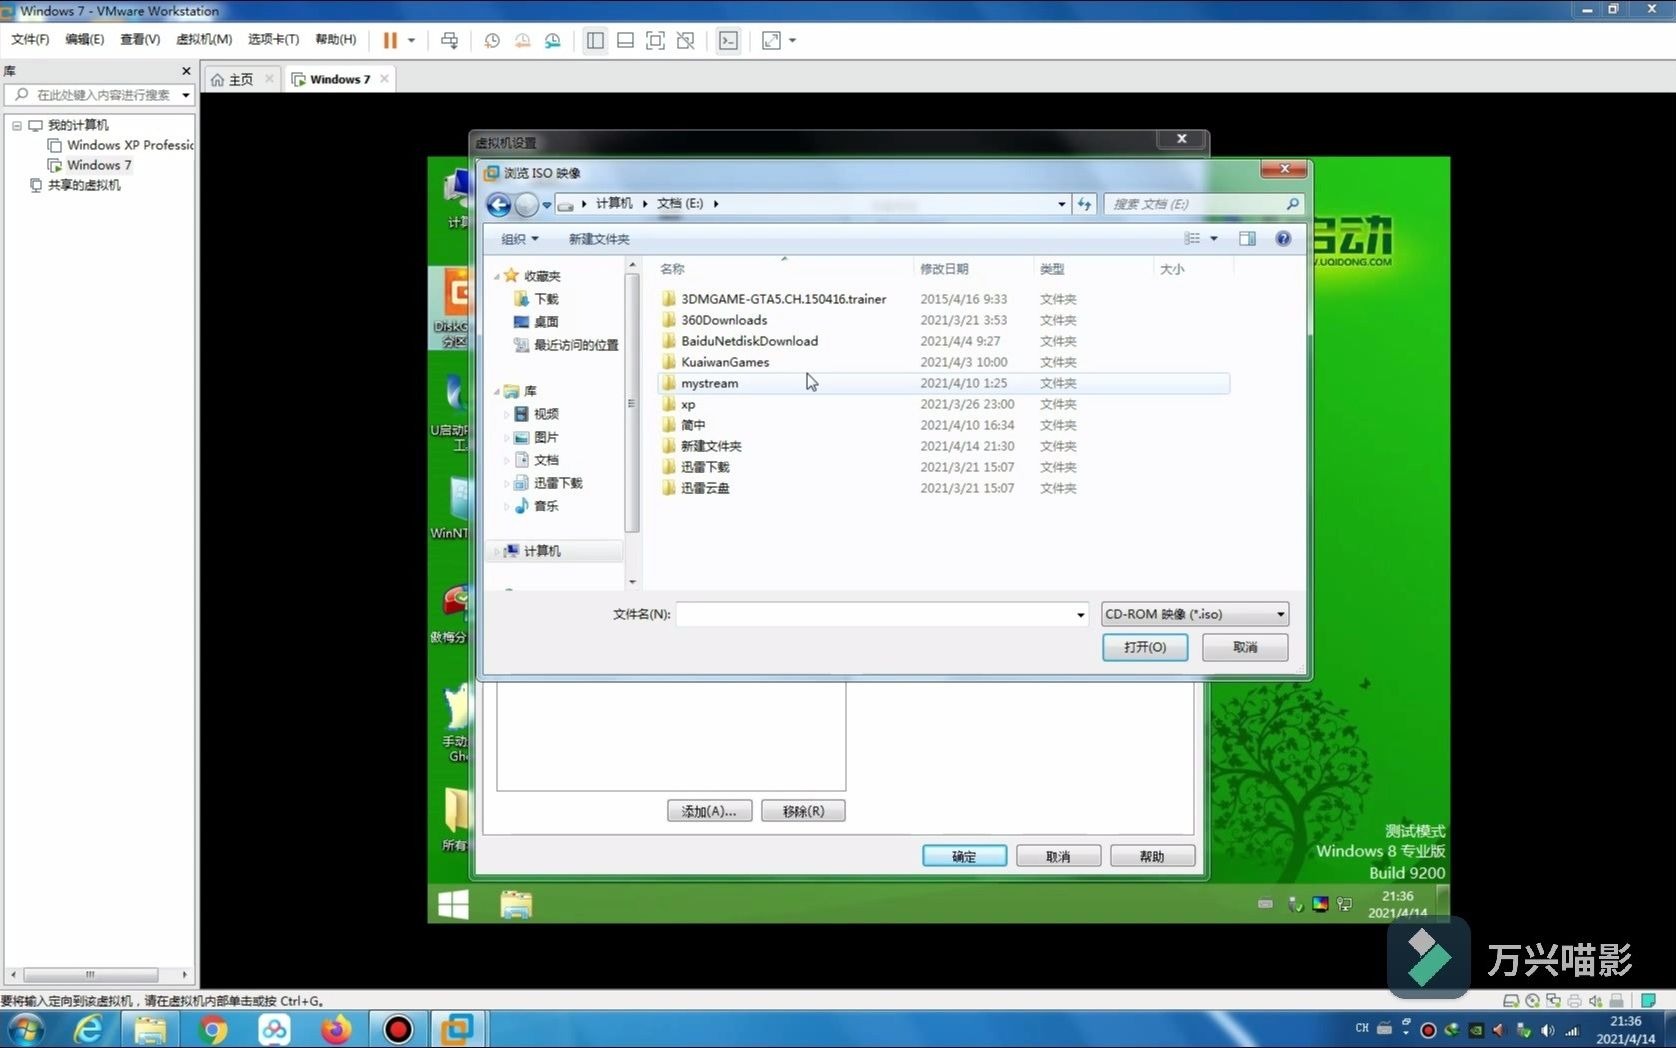Click the host volume speaker tray icon
Viewport: 1676px width, 1048px height.
point(1547,1030)
